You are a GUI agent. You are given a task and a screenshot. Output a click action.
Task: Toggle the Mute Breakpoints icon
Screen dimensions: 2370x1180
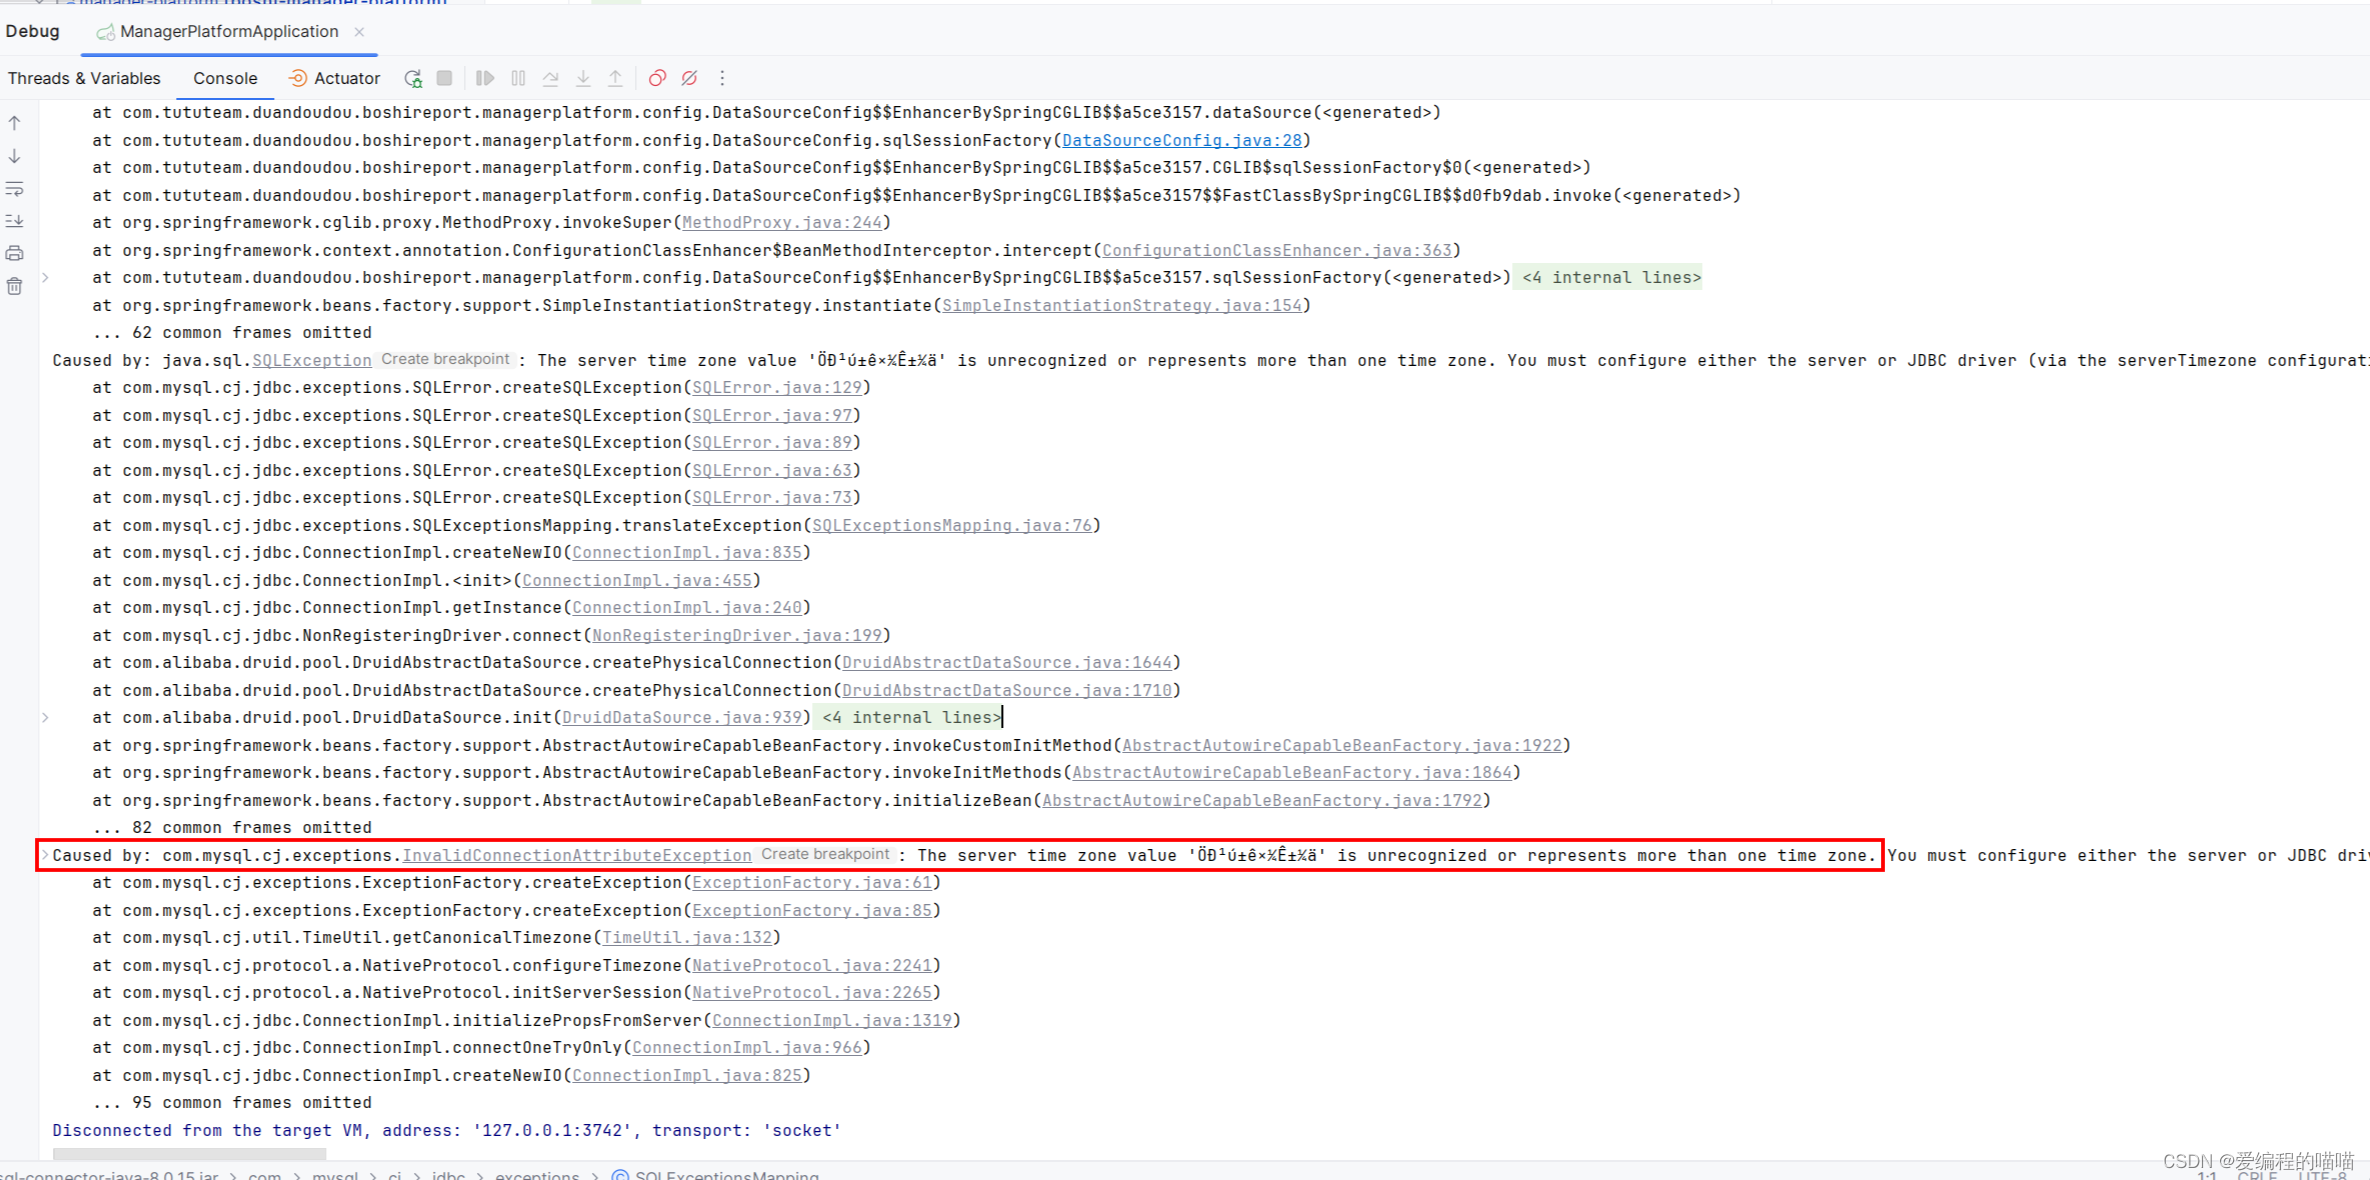coord(690,78)
